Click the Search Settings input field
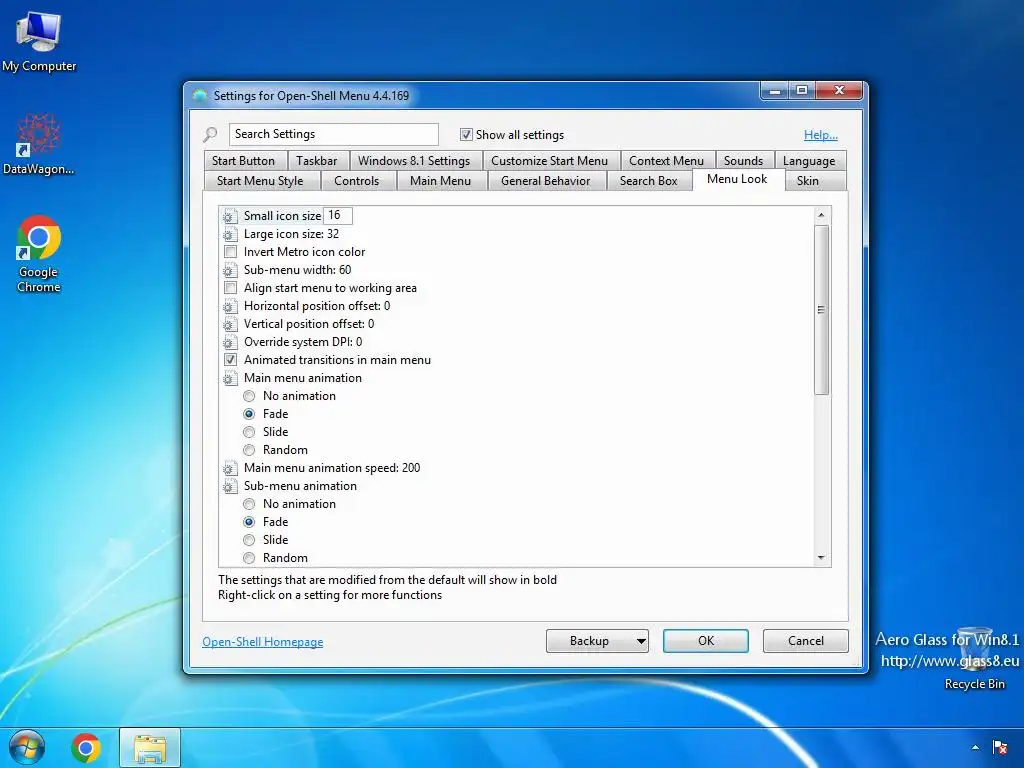This screenshot has width=1024, height=768. coord(334,134)
